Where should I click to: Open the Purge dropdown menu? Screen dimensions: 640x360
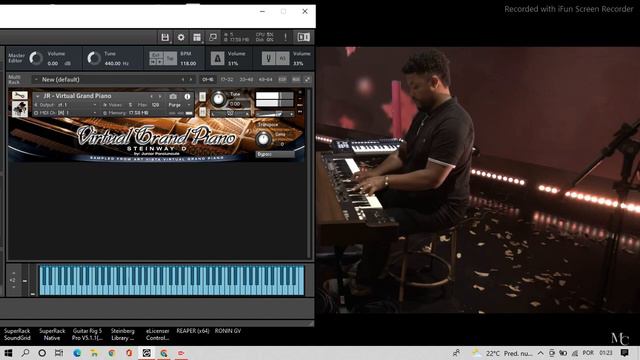(x=178, y=105)
